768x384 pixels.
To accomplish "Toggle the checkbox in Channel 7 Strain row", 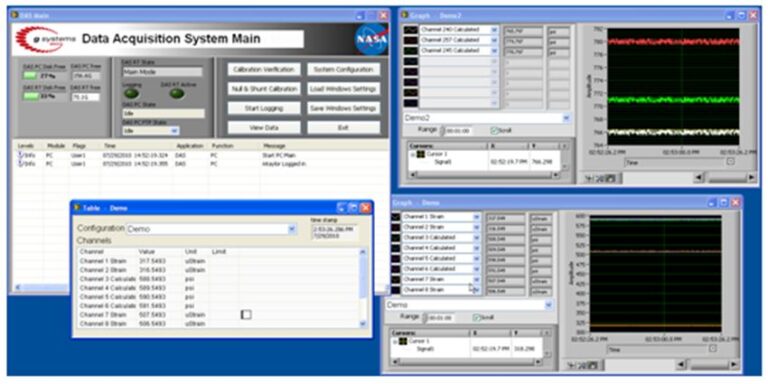I will click(x=246, y=314).
